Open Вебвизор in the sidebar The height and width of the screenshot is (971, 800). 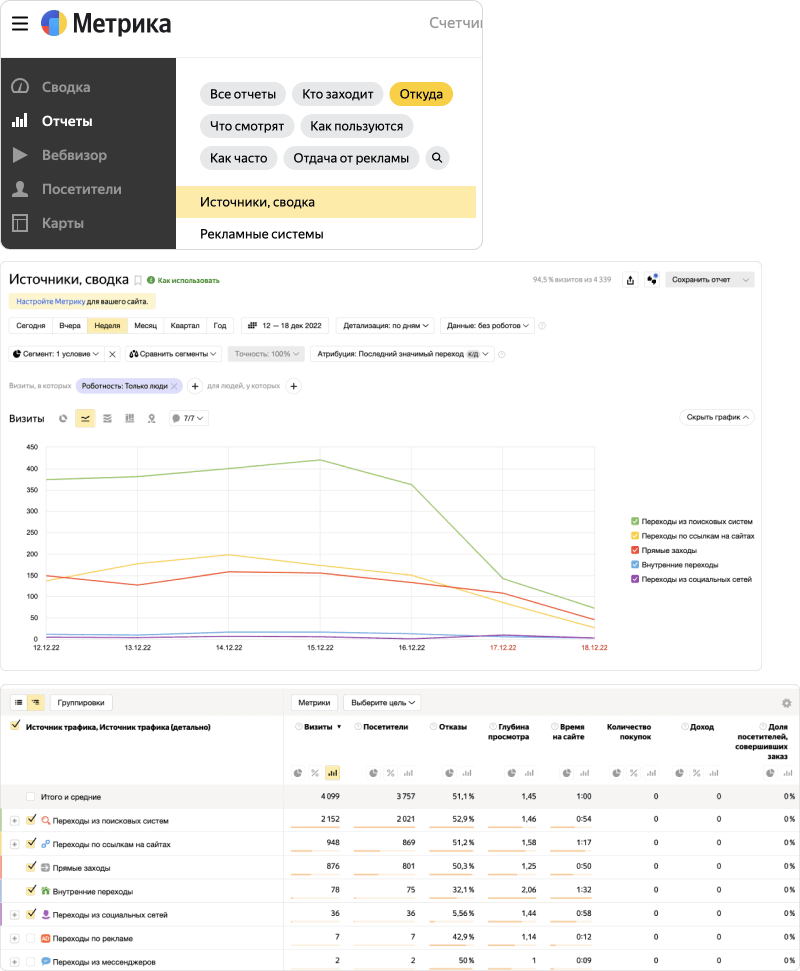(74, 155)
